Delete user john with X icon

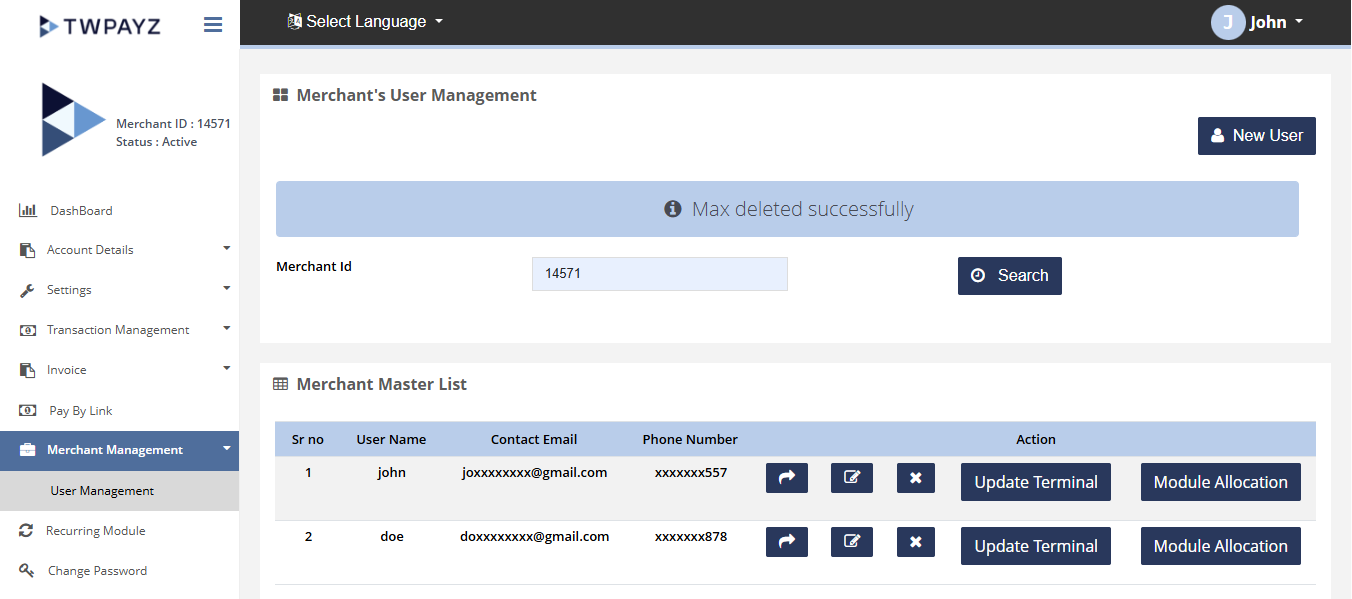916,478
